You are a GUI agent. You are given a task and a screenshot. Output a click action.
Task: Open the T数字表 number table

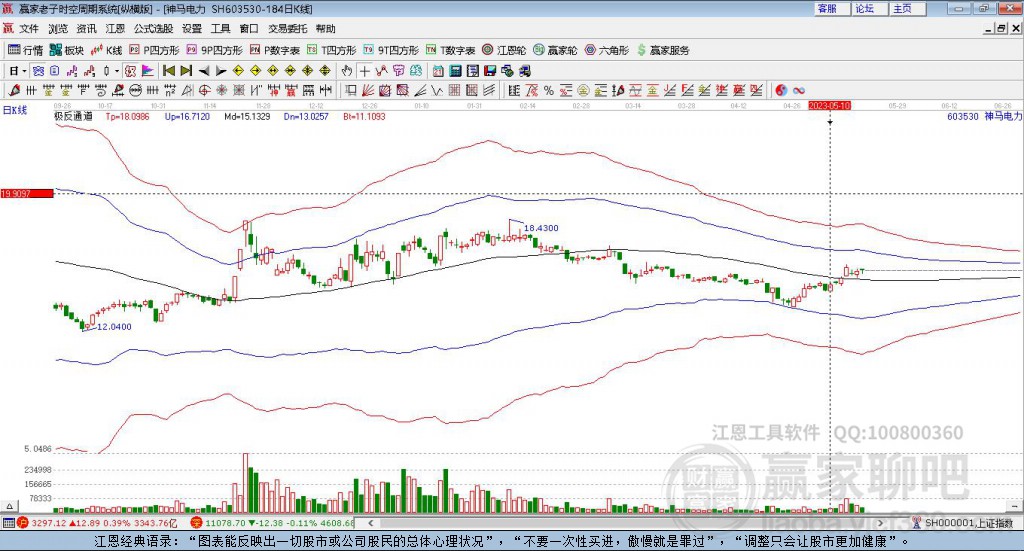(x=451, y=50)
